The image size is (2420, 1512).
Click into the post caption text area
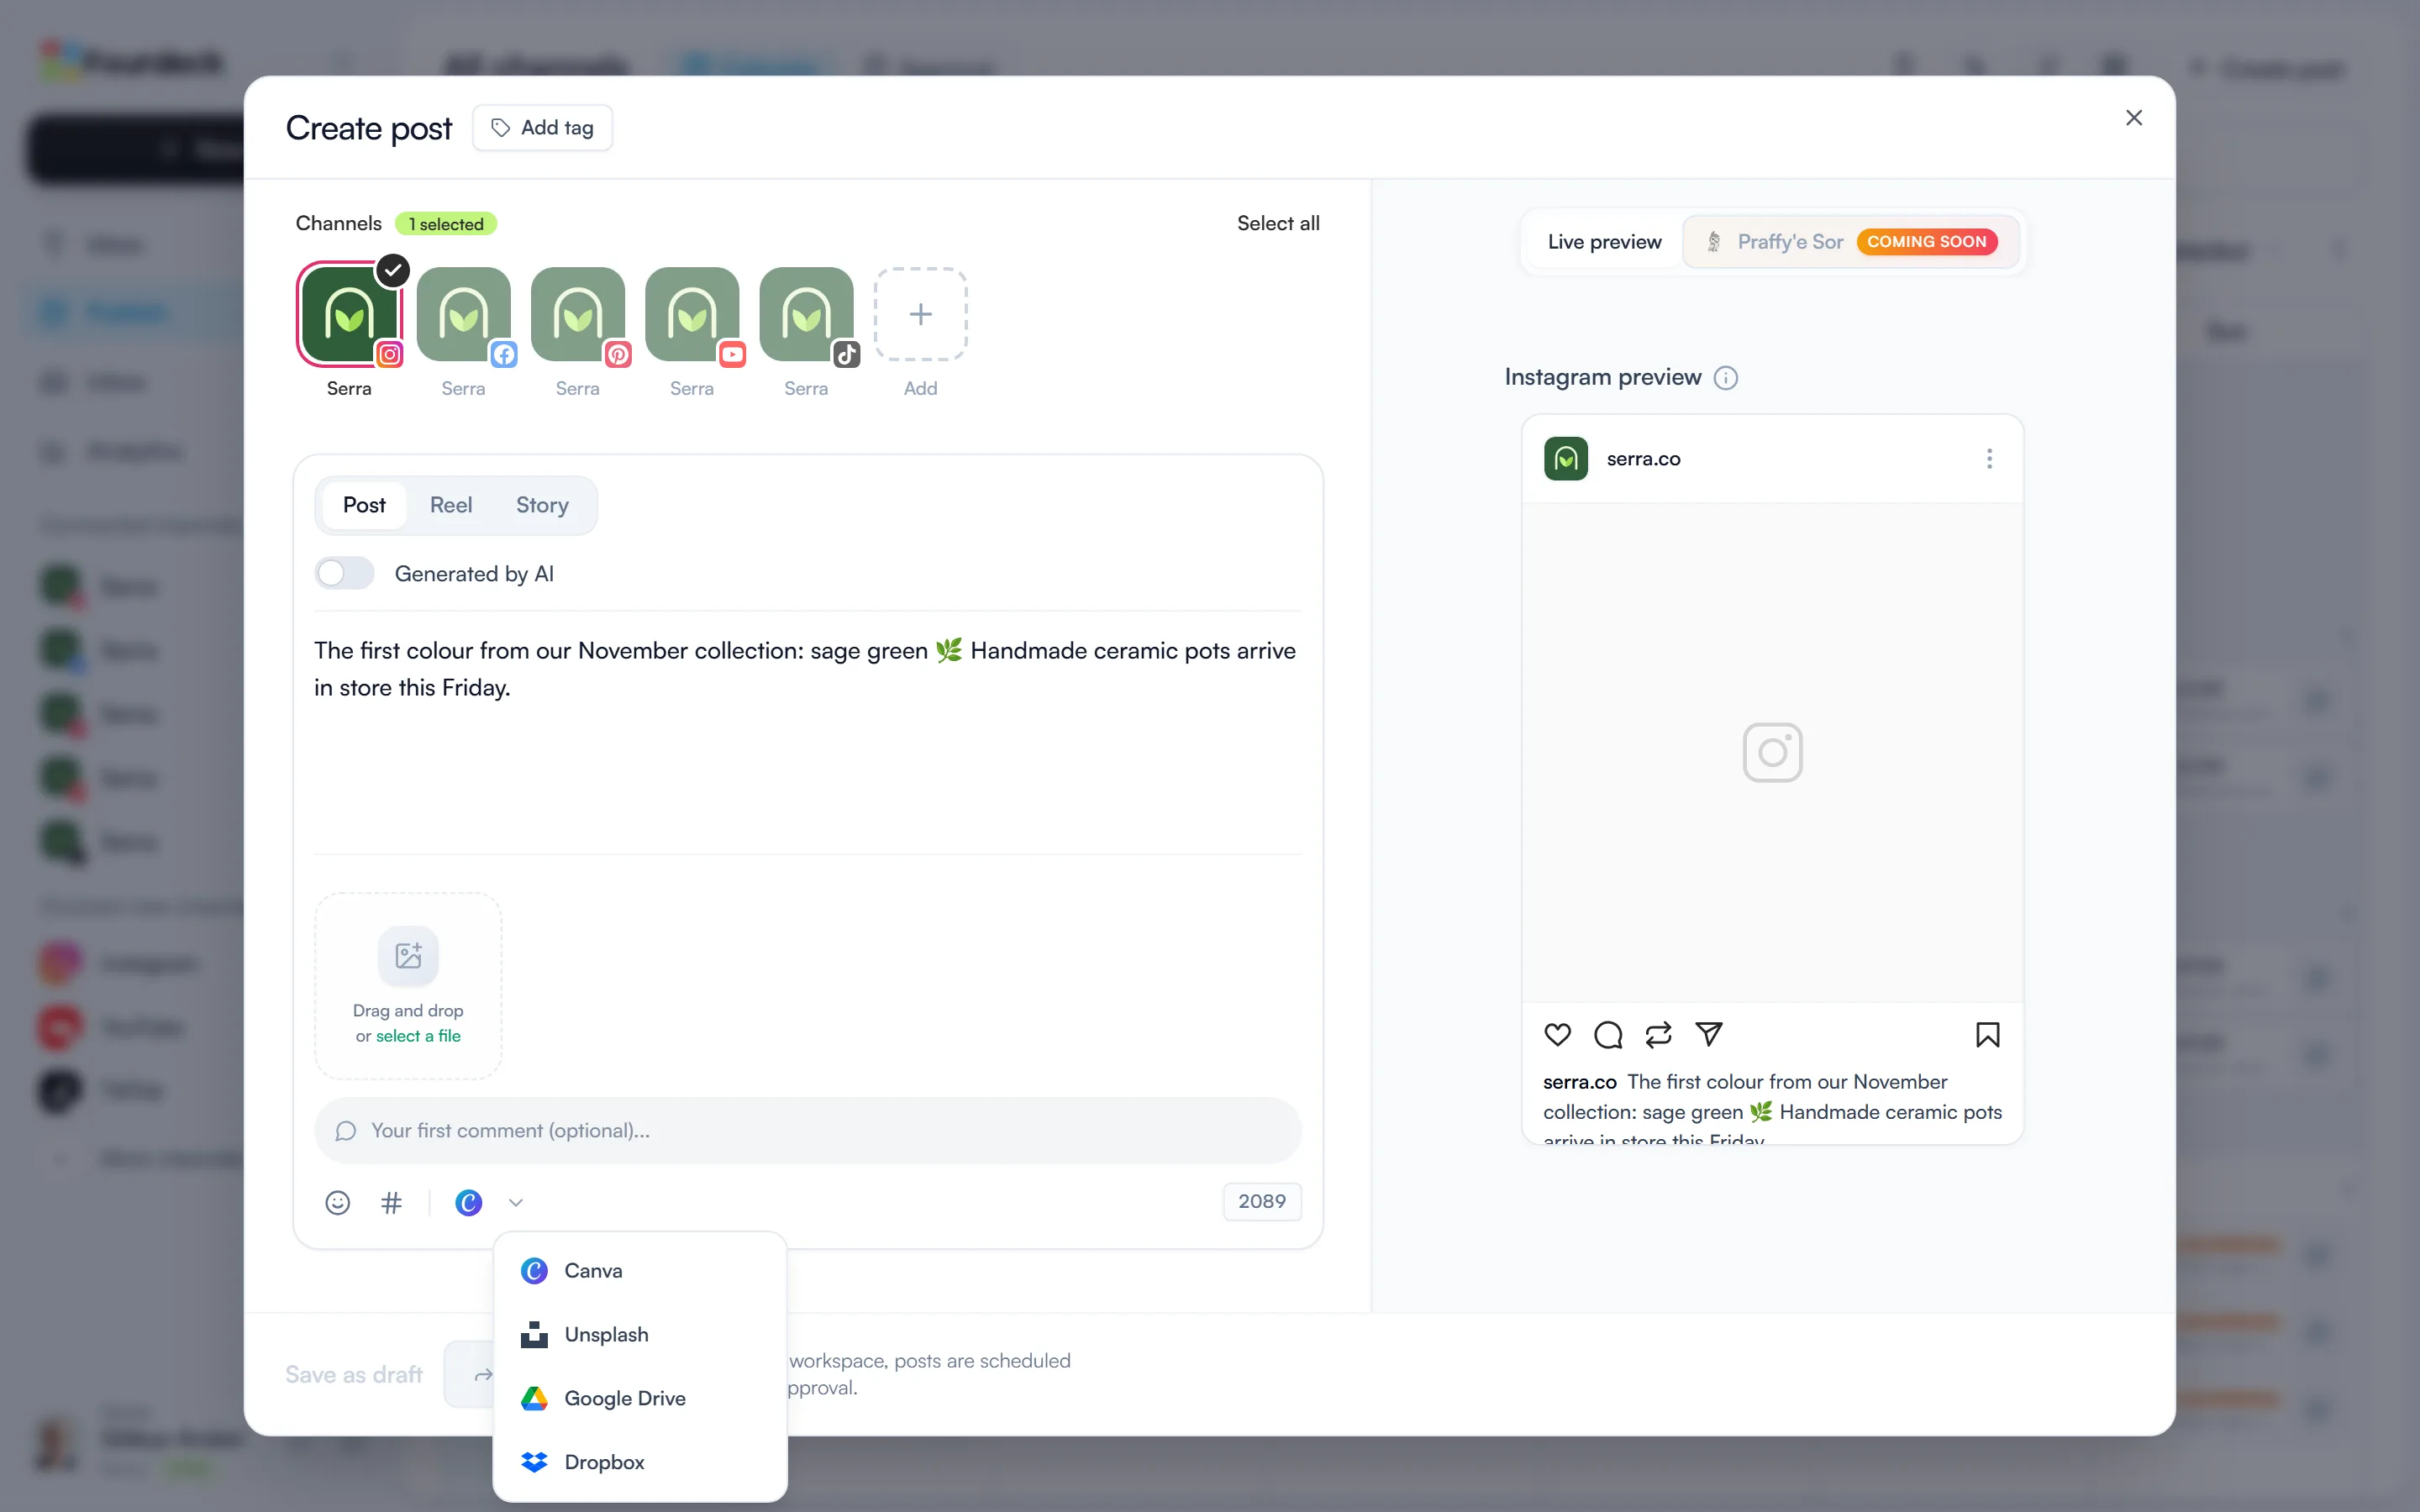pos(807,732)
